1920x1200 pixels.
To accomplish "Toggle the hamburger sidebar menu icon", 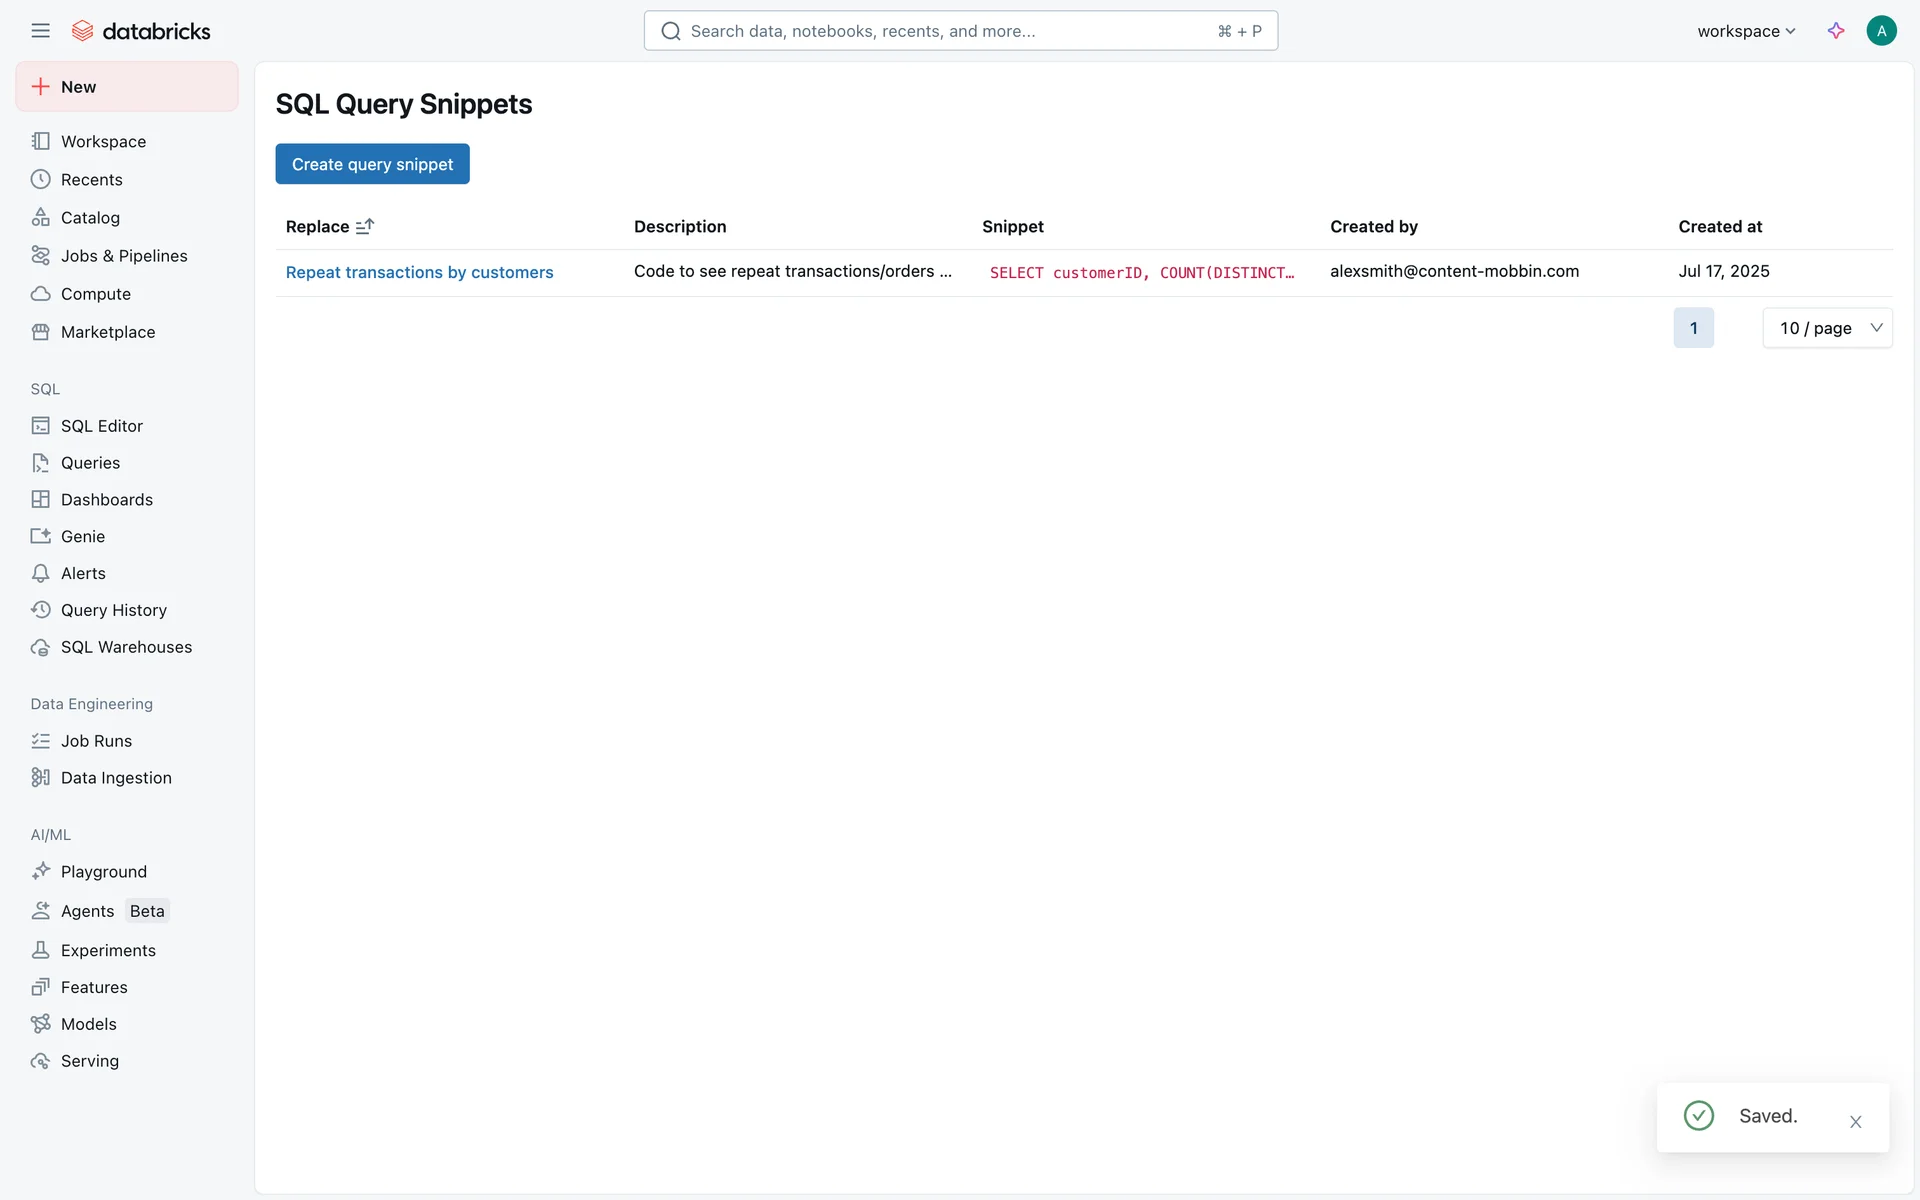I will (40, 31).
